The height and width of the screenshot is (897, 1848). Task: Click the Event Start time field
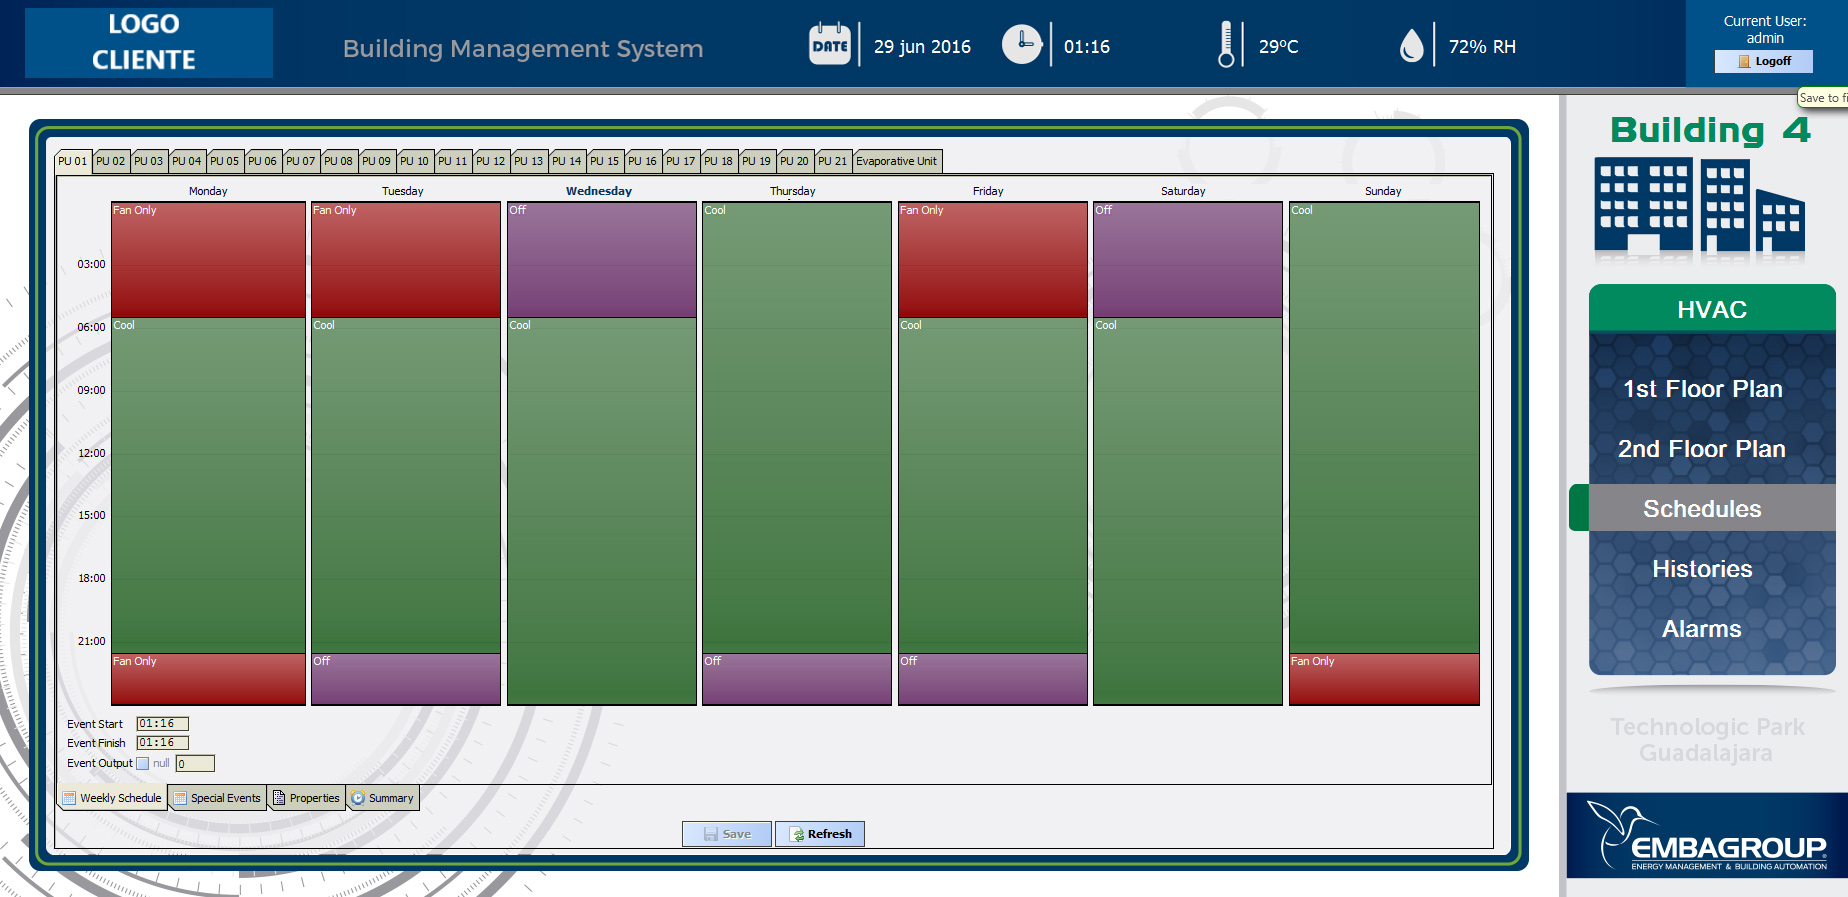[163, 724]
